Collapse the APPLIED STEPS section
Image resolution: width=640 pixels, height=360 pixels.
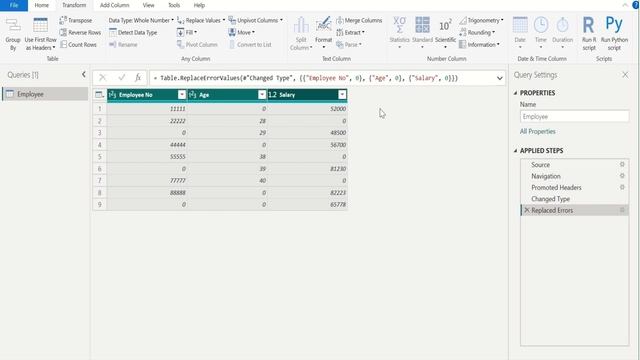tap(516, 151)
